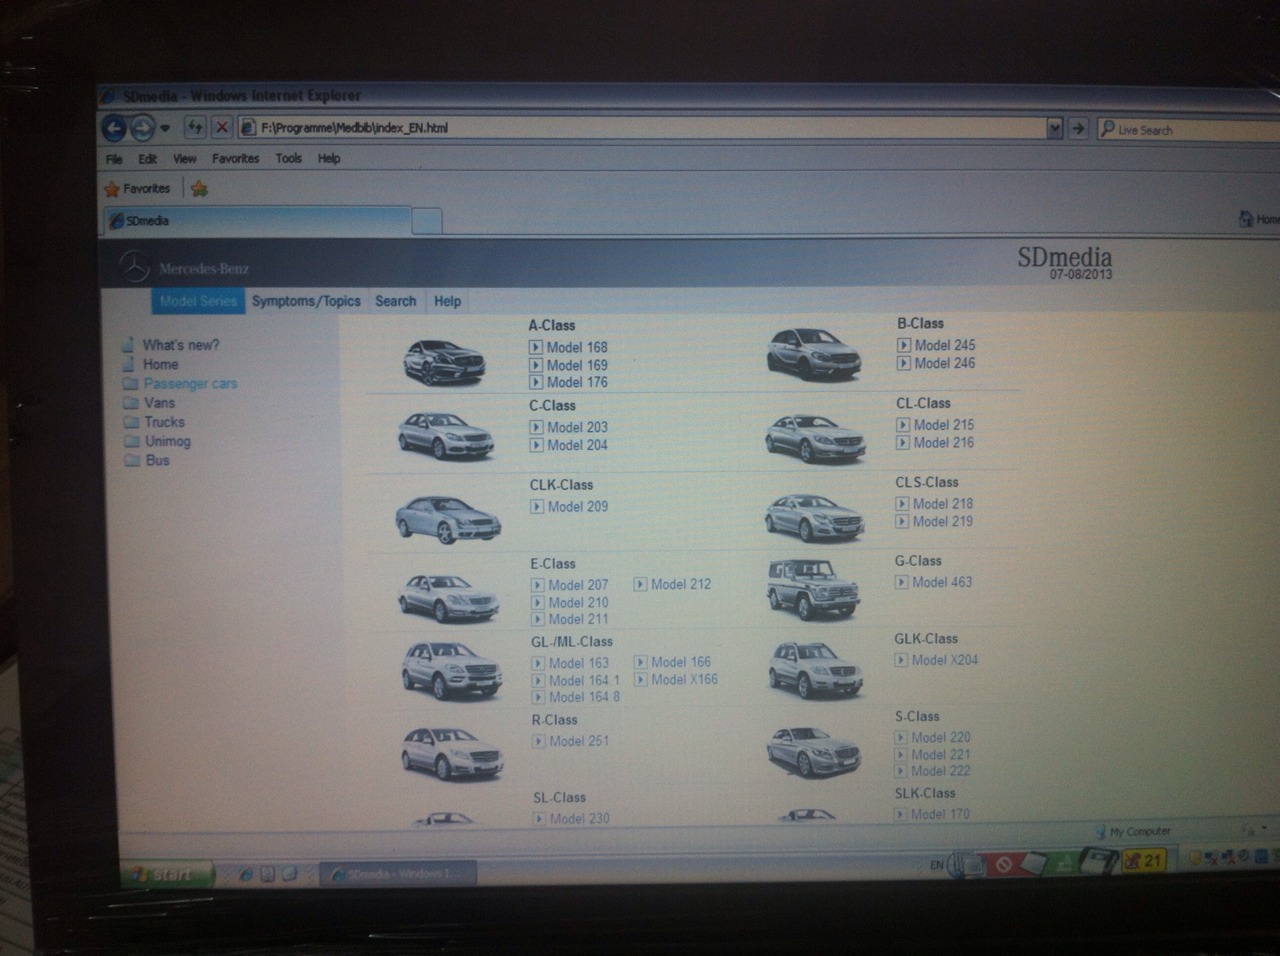Screen dimensions: 1280x956
Task: Open the address bar dropdown arrow
Action: 1054,128
